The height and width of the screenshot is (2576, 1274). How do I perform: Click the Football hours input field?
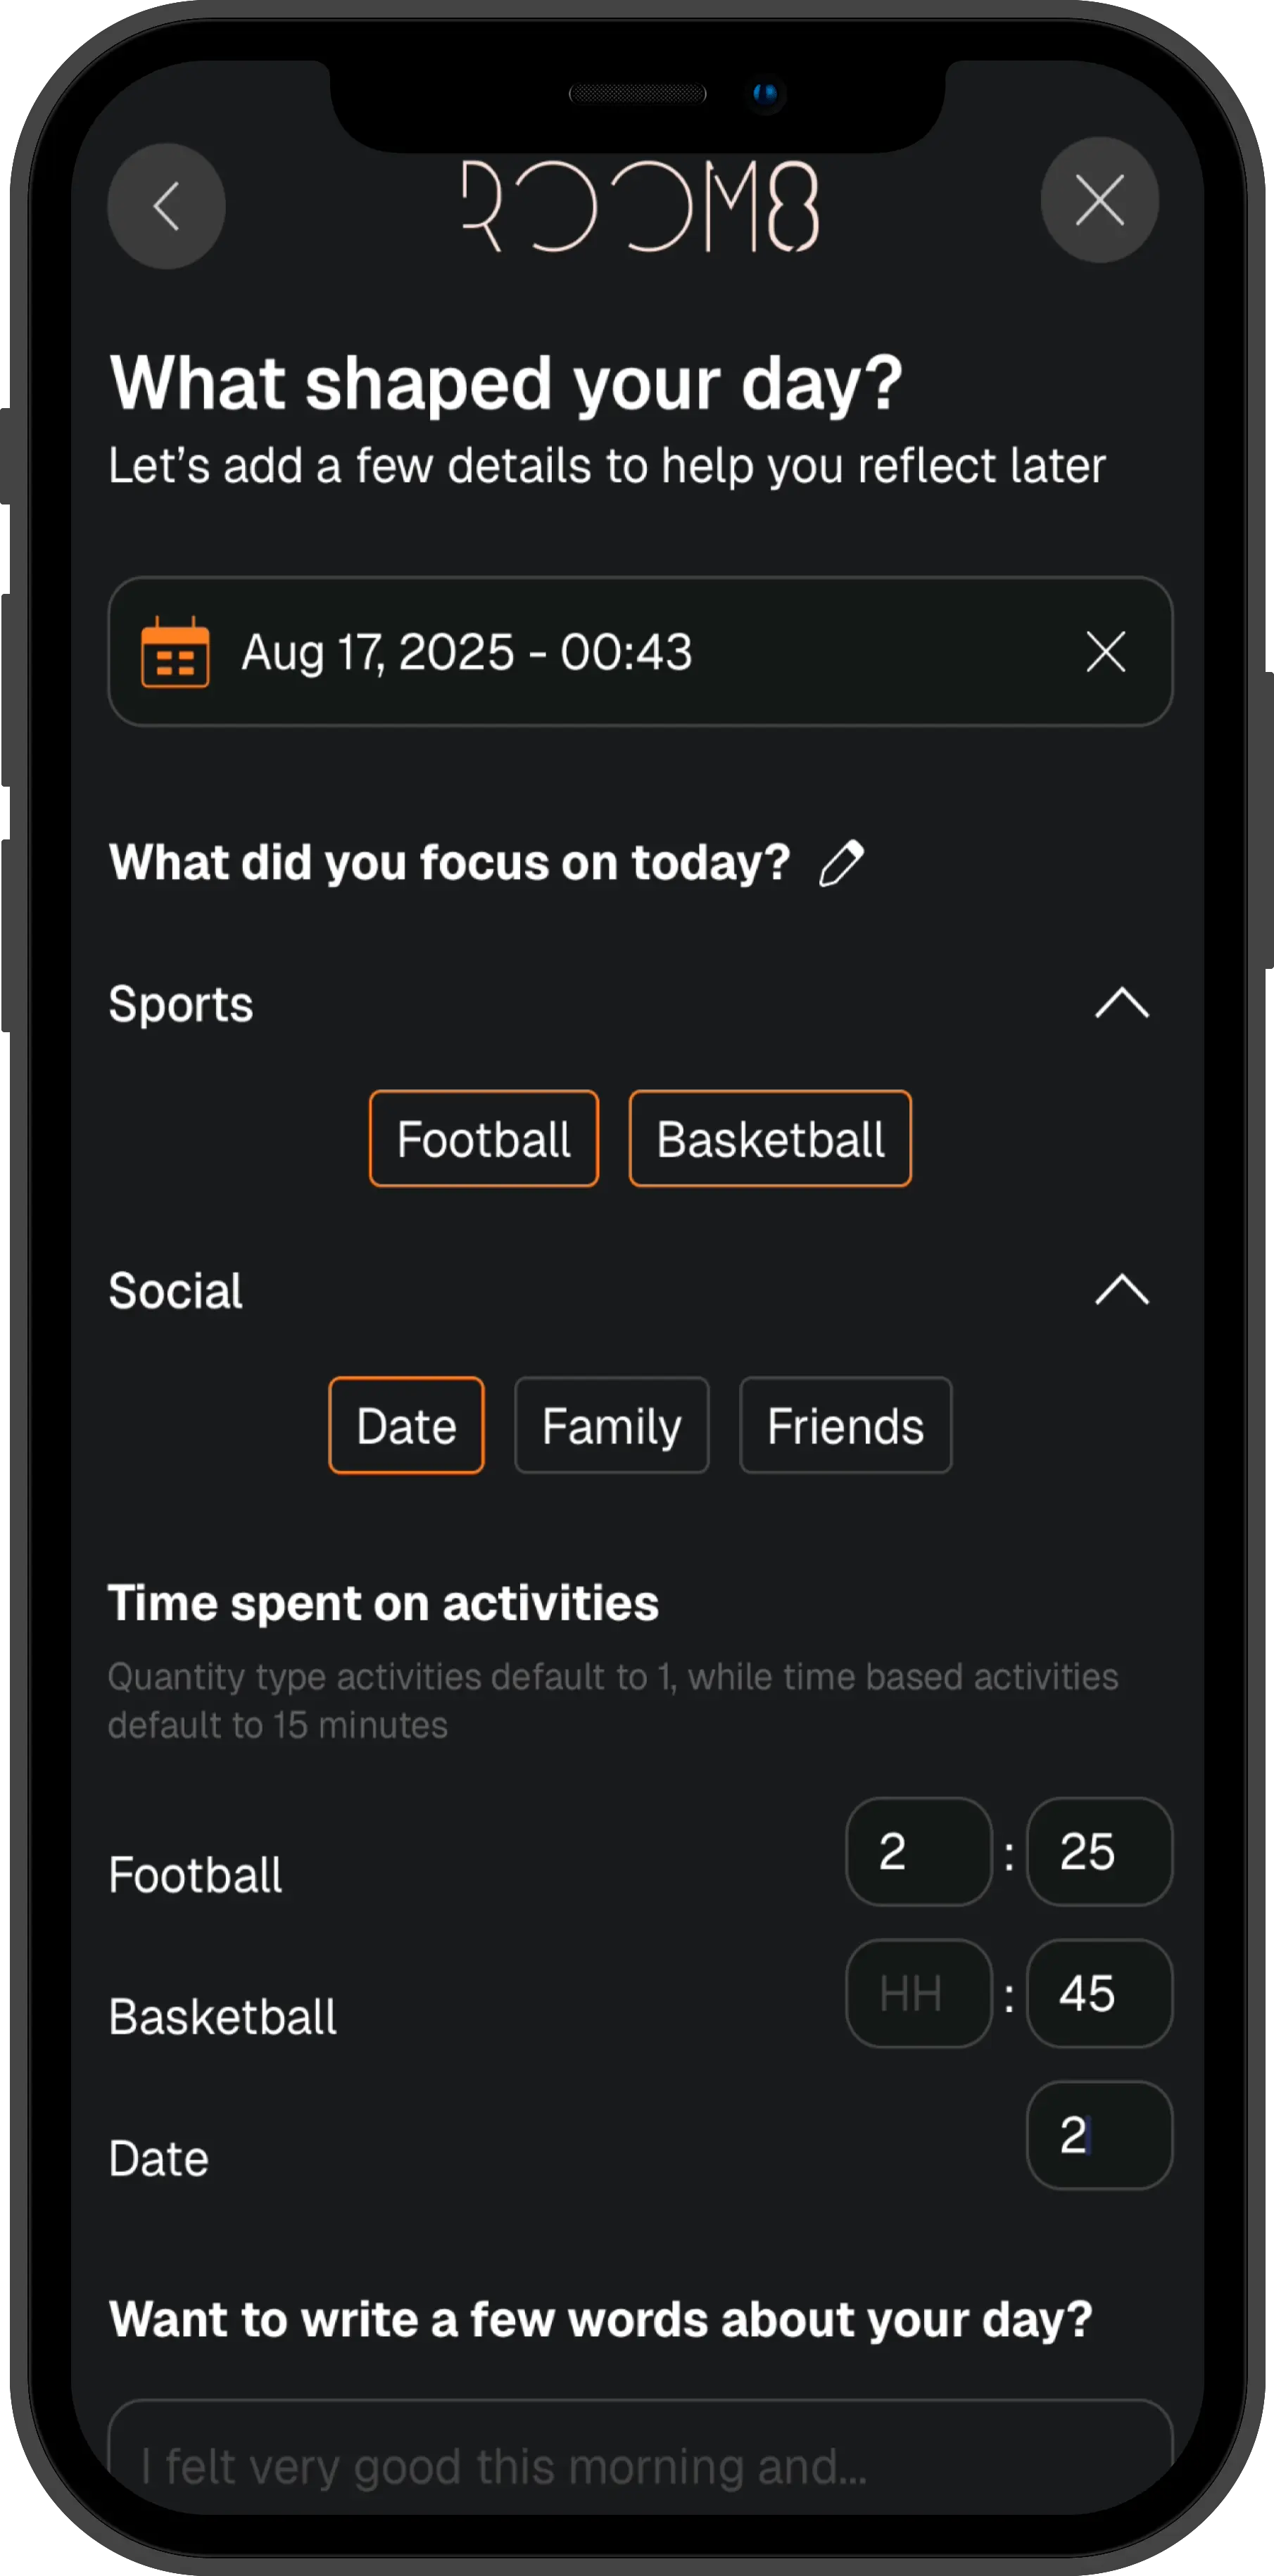click(x=918, y=1852)
